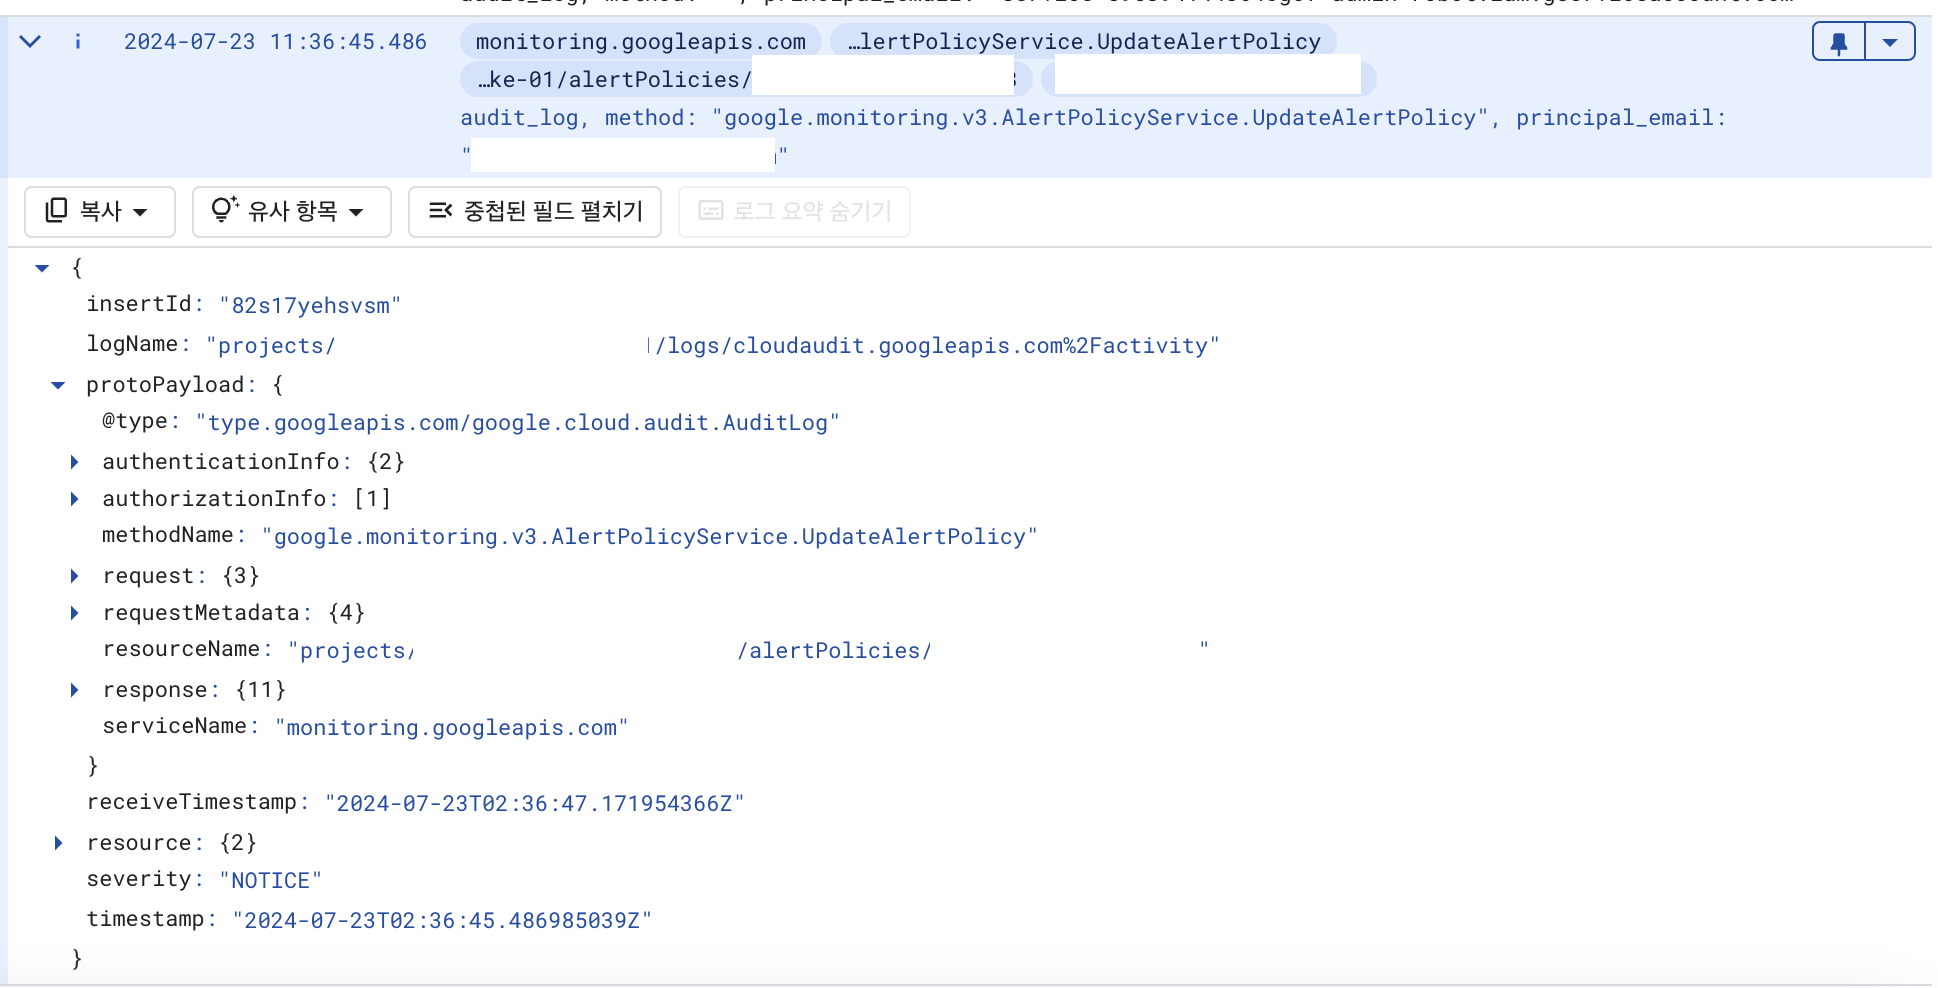Expand requestMetadata field
This screenshot has height=988, width=1938.
click(74, 613)
